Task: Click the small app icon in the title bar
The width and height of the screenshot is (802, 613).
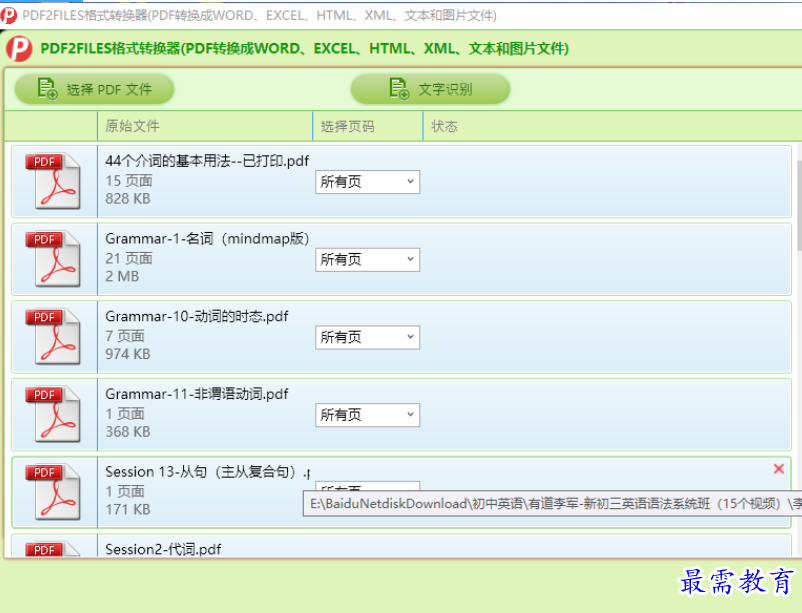Action: point(8,15)
